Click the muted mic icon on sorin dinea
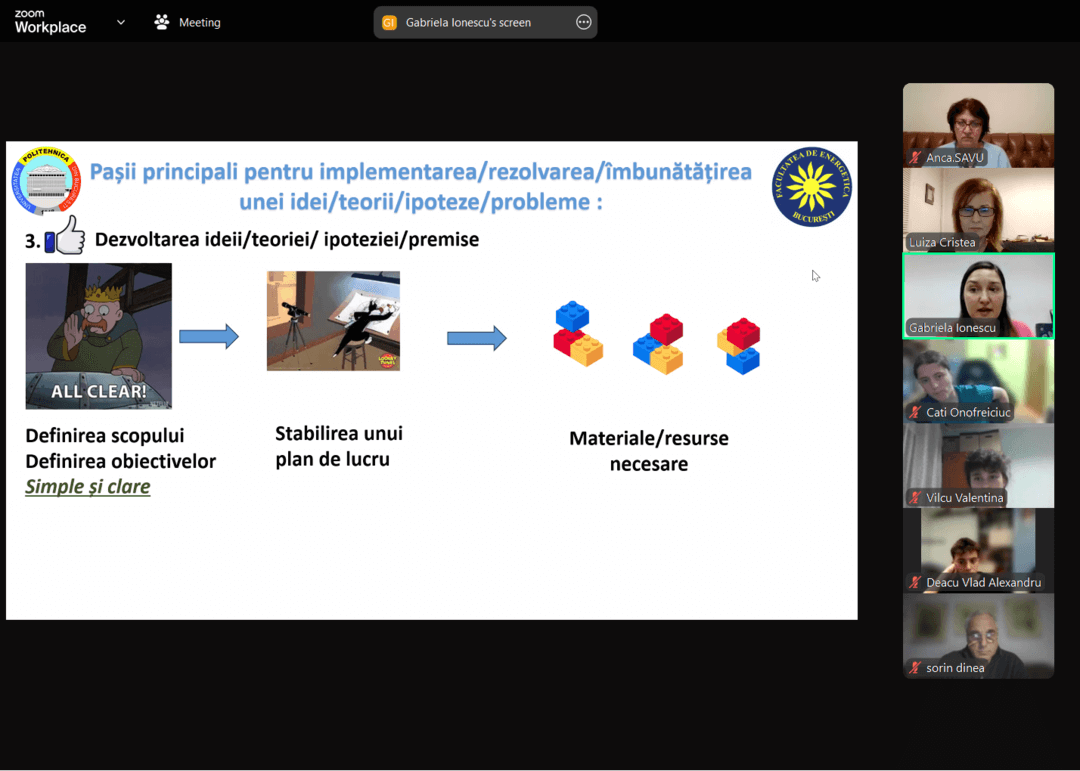This screenshot has width=1080, height=771. 915,668
